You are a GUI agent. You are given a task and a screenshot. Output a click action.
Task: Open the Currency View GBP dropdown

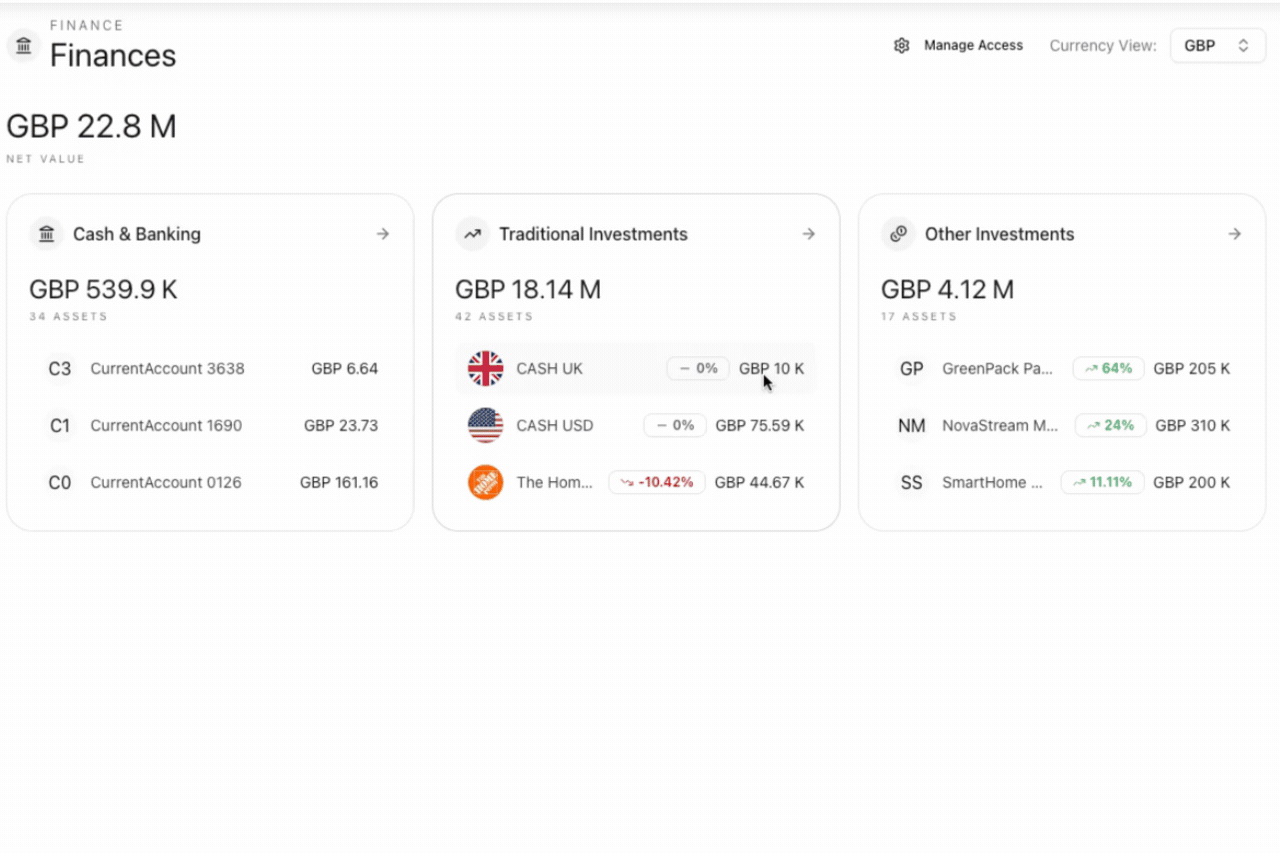coord(1218,46)
